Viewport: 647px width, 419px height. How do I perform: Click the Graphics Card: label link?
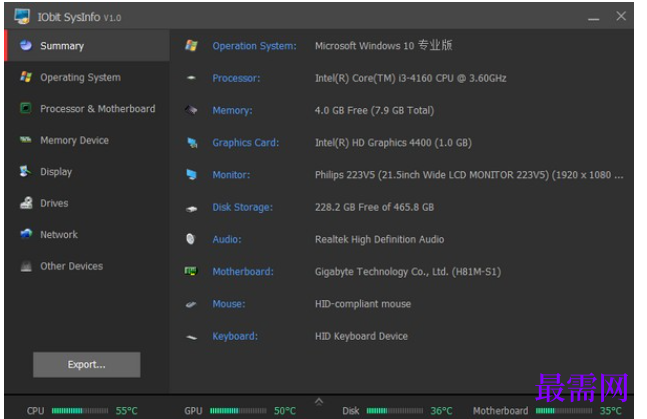pyautogui.click(x=246, y=142)
